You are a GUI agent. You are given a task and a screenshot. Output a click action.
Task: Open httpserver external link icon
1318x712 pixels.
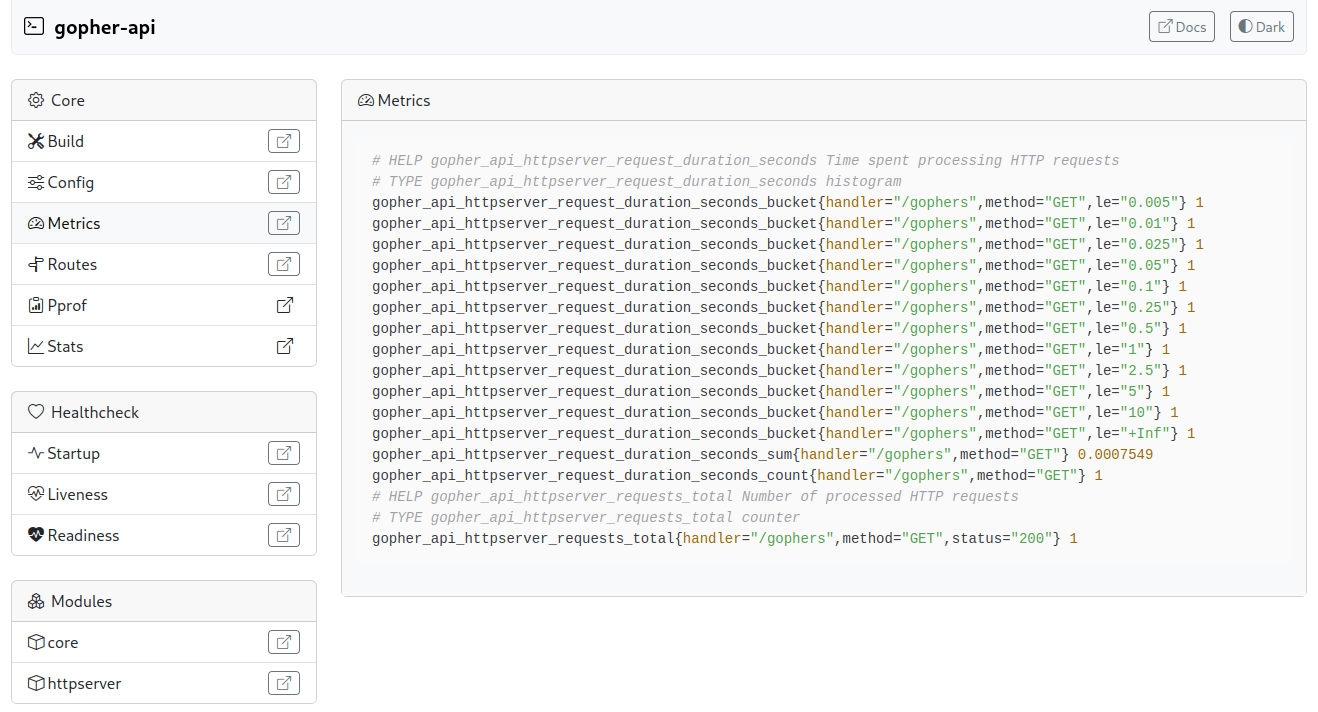click(x=284, y=683)
